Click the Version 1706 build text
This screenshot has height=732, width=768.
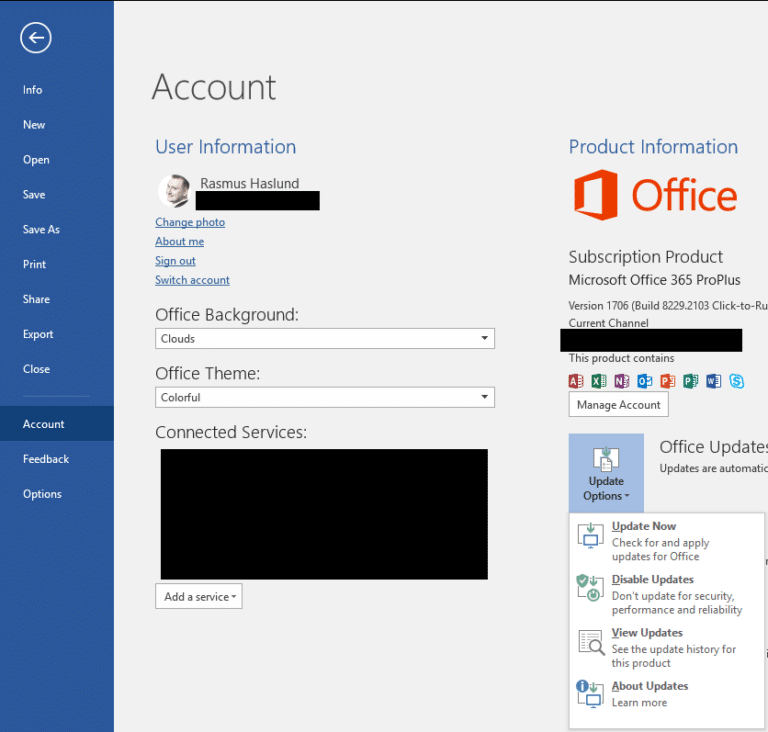point(668,306)
